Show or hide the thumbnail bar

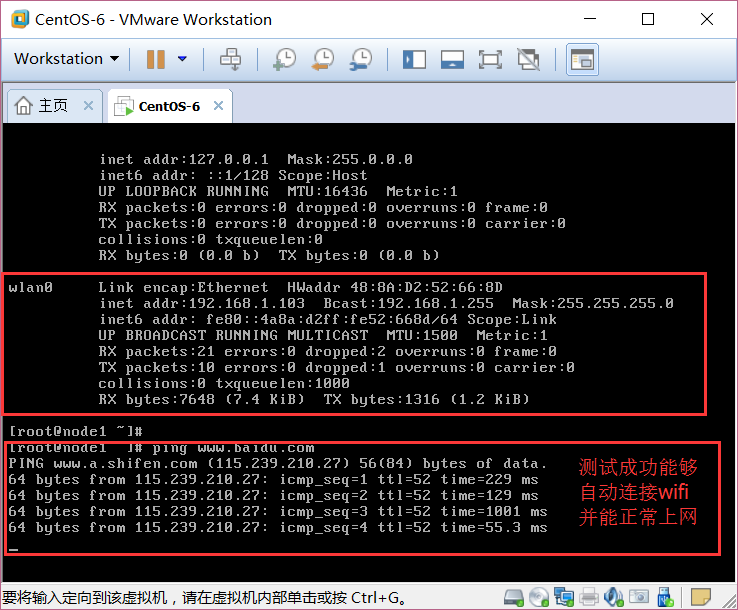452,60
